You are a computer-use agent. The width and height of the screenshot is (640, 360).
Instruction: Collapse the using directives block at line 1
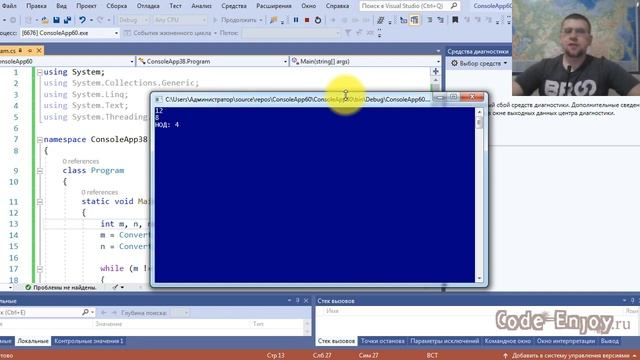tap(40, 72)
